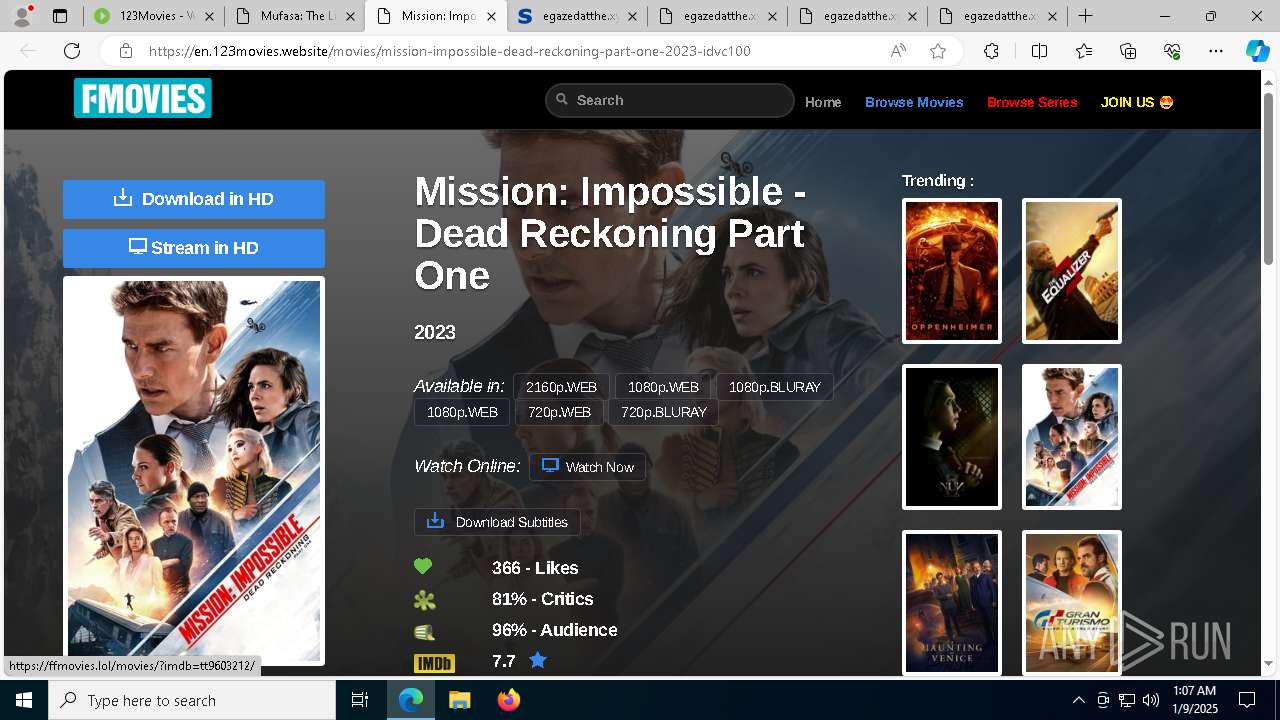Refresh the page with the reload icon
Viewport: 1280px width, 720px height.
[72, 51]
